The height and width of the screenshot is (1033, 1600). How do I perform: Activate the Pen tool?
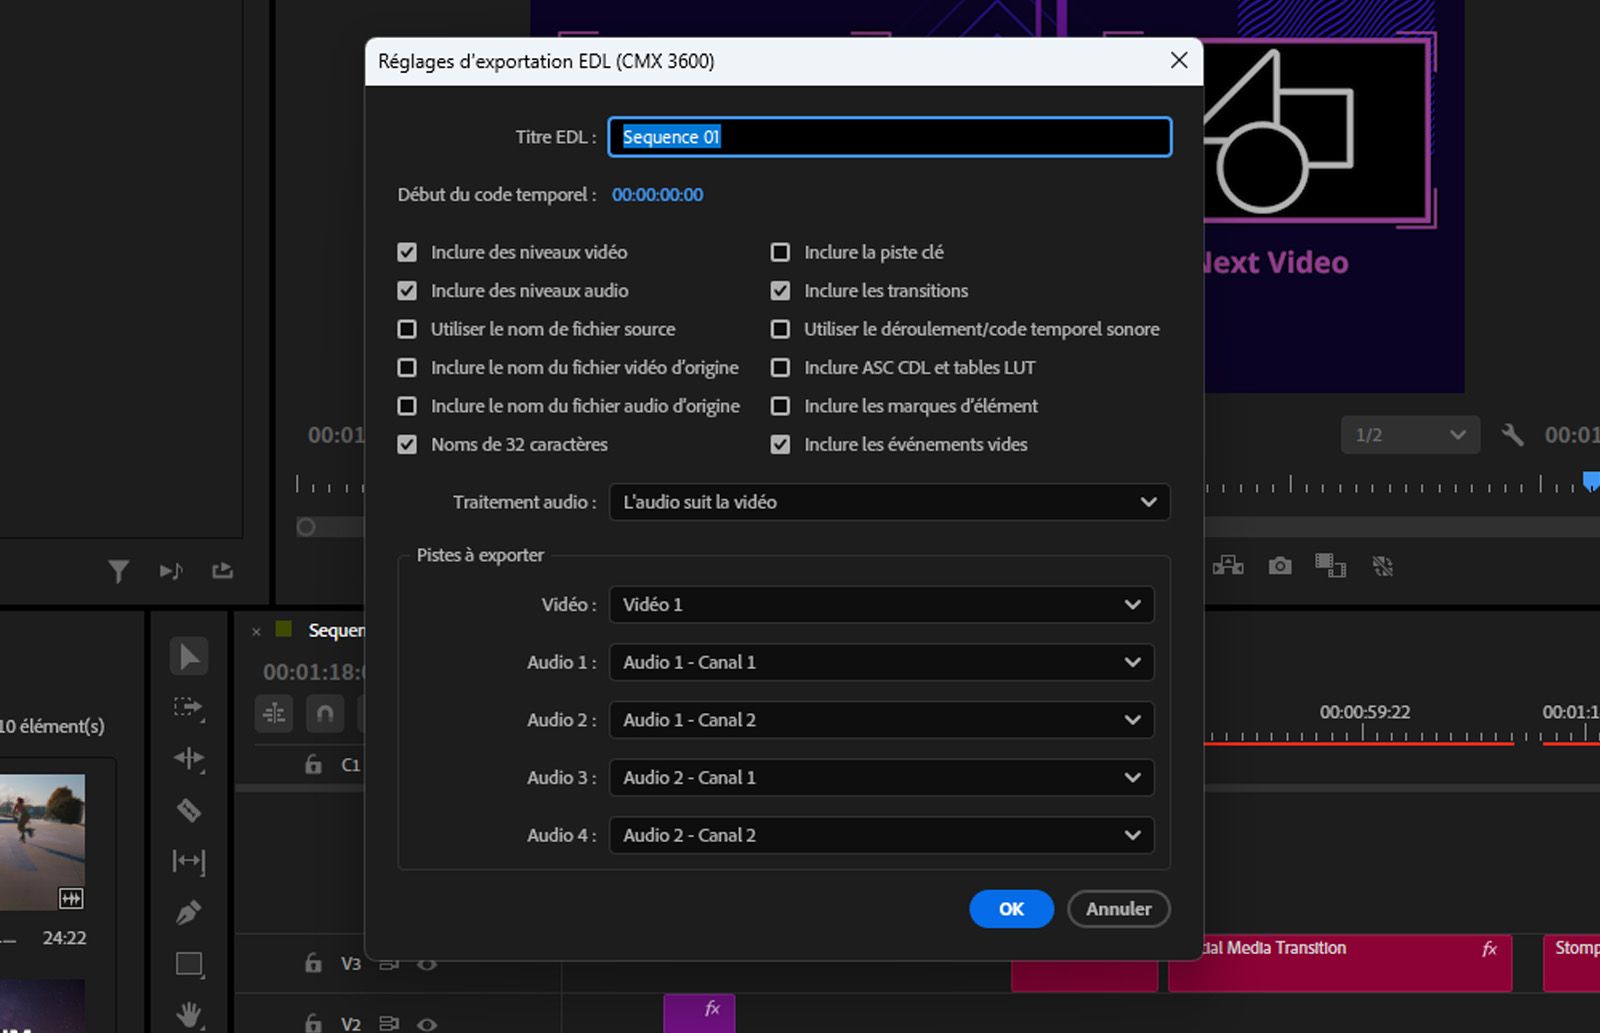point(188,911)
